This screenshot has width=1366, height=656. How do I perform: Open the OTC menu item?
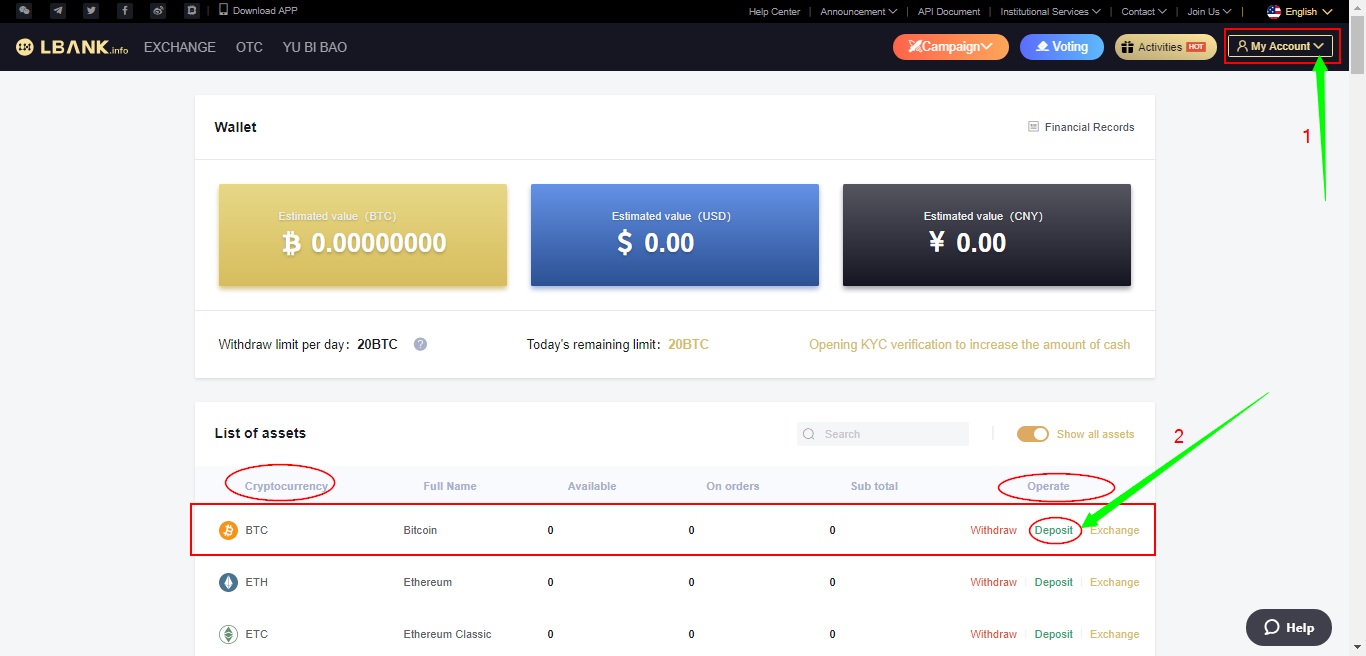coord(249,47)
